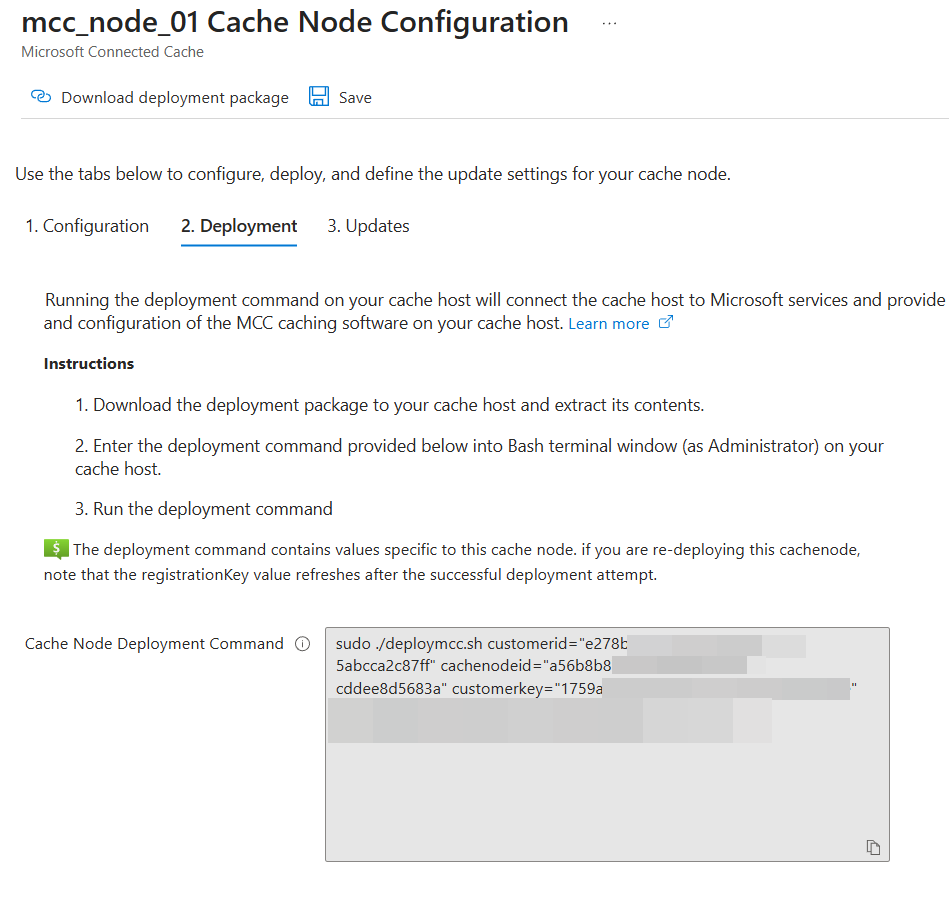Open the Updates tab

coord(368,226)
